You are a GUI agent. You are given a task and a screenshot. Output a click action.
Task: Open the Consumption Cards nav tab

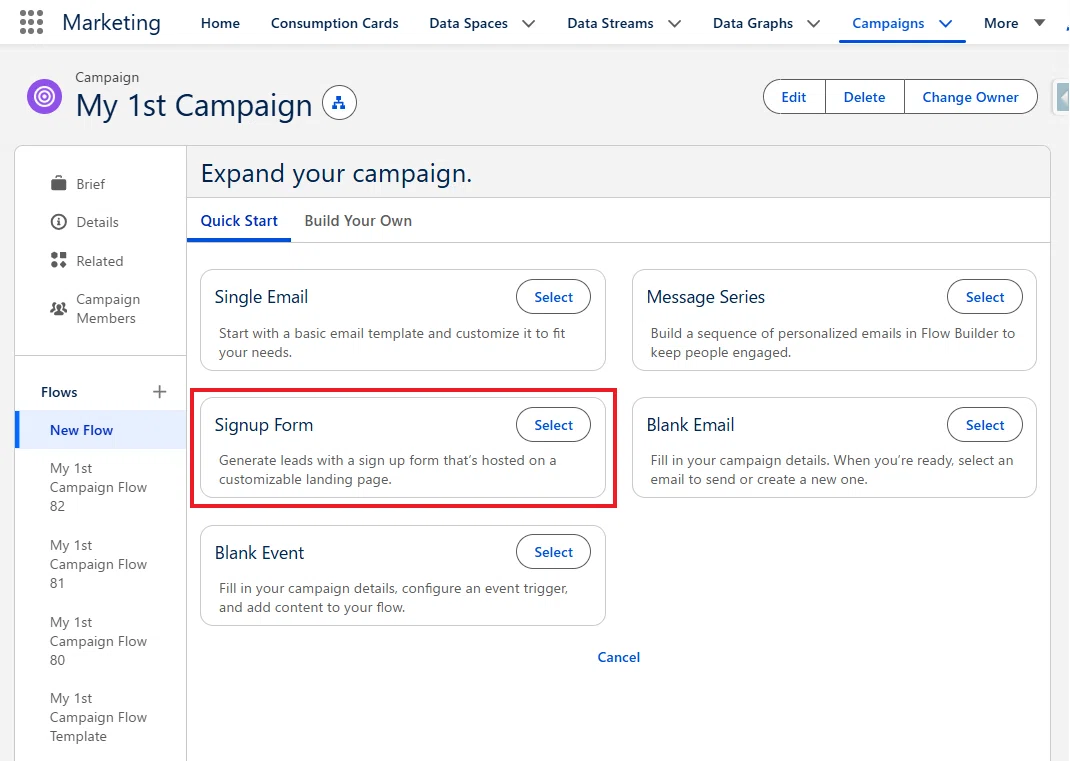coord(334,23)
